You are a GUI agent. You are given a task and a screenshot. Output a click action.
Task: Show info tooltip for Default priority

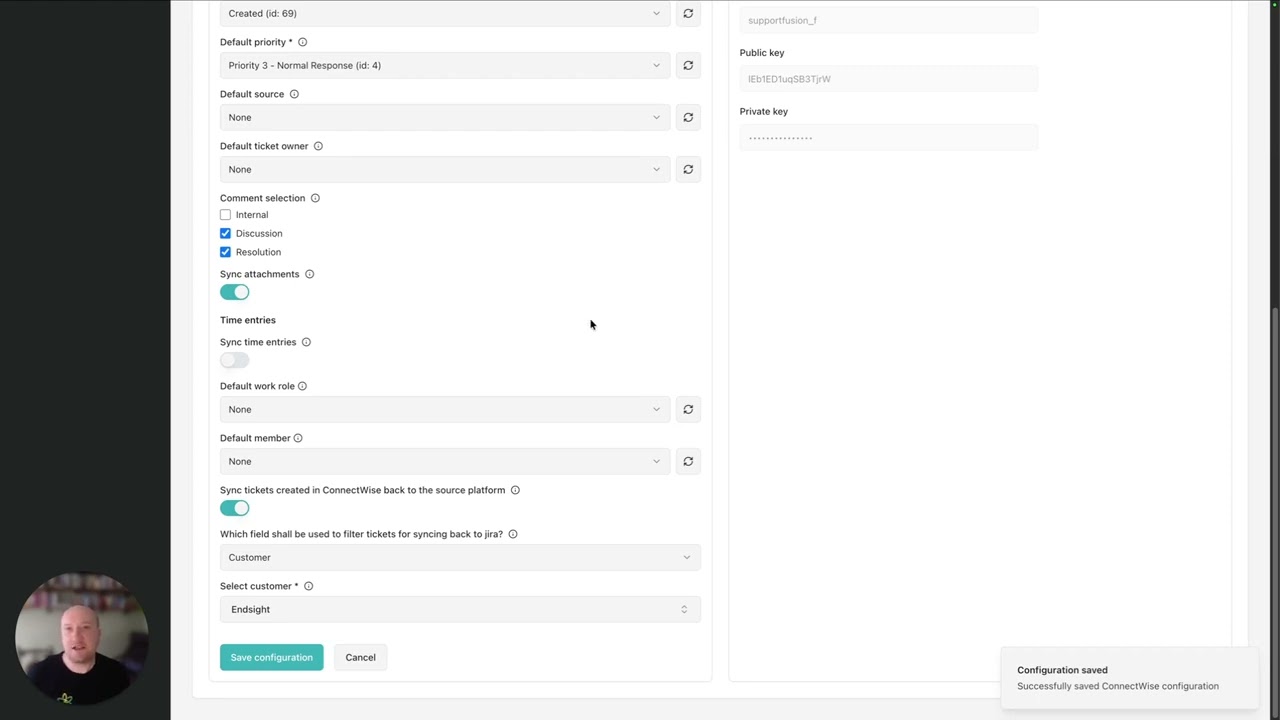[x=302, y=42]
